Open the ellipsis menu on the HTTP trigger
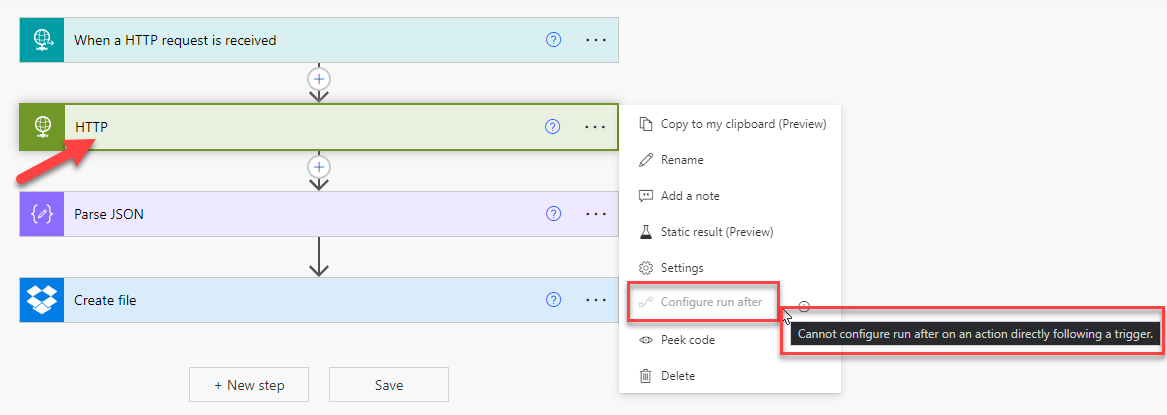 tap(596, 40)
